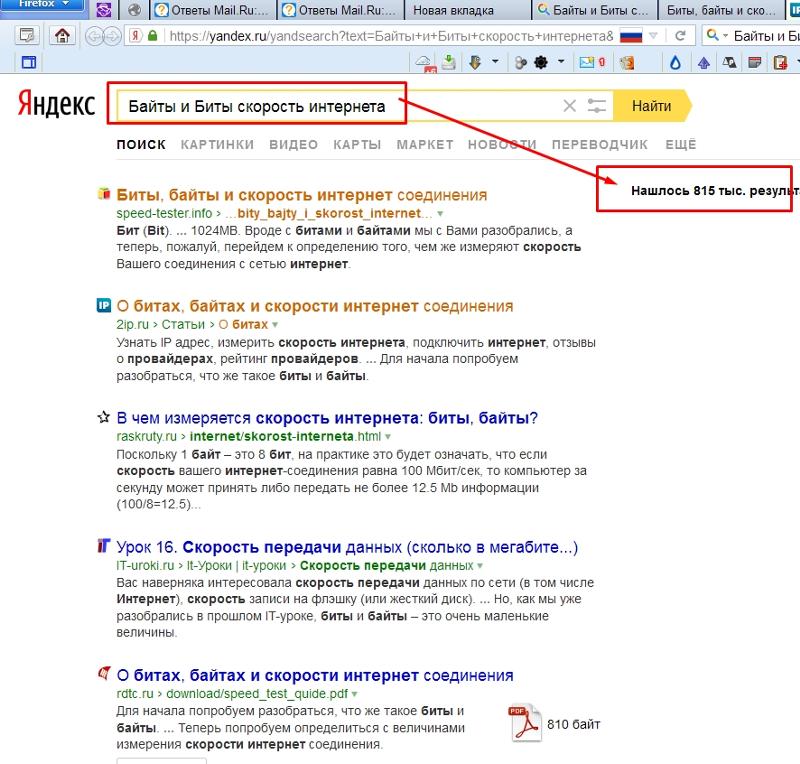Image resolution: width=800 pixels, height=764 pixels.
Task: Click the page settings icon left of Home
Action: coord(27,36)
